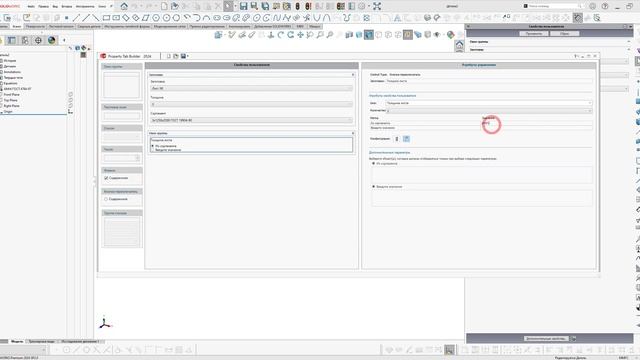Open the Save dropdown arrow in builder toolbar
Screen dimensions: 640x360
[x=188, y=56]
